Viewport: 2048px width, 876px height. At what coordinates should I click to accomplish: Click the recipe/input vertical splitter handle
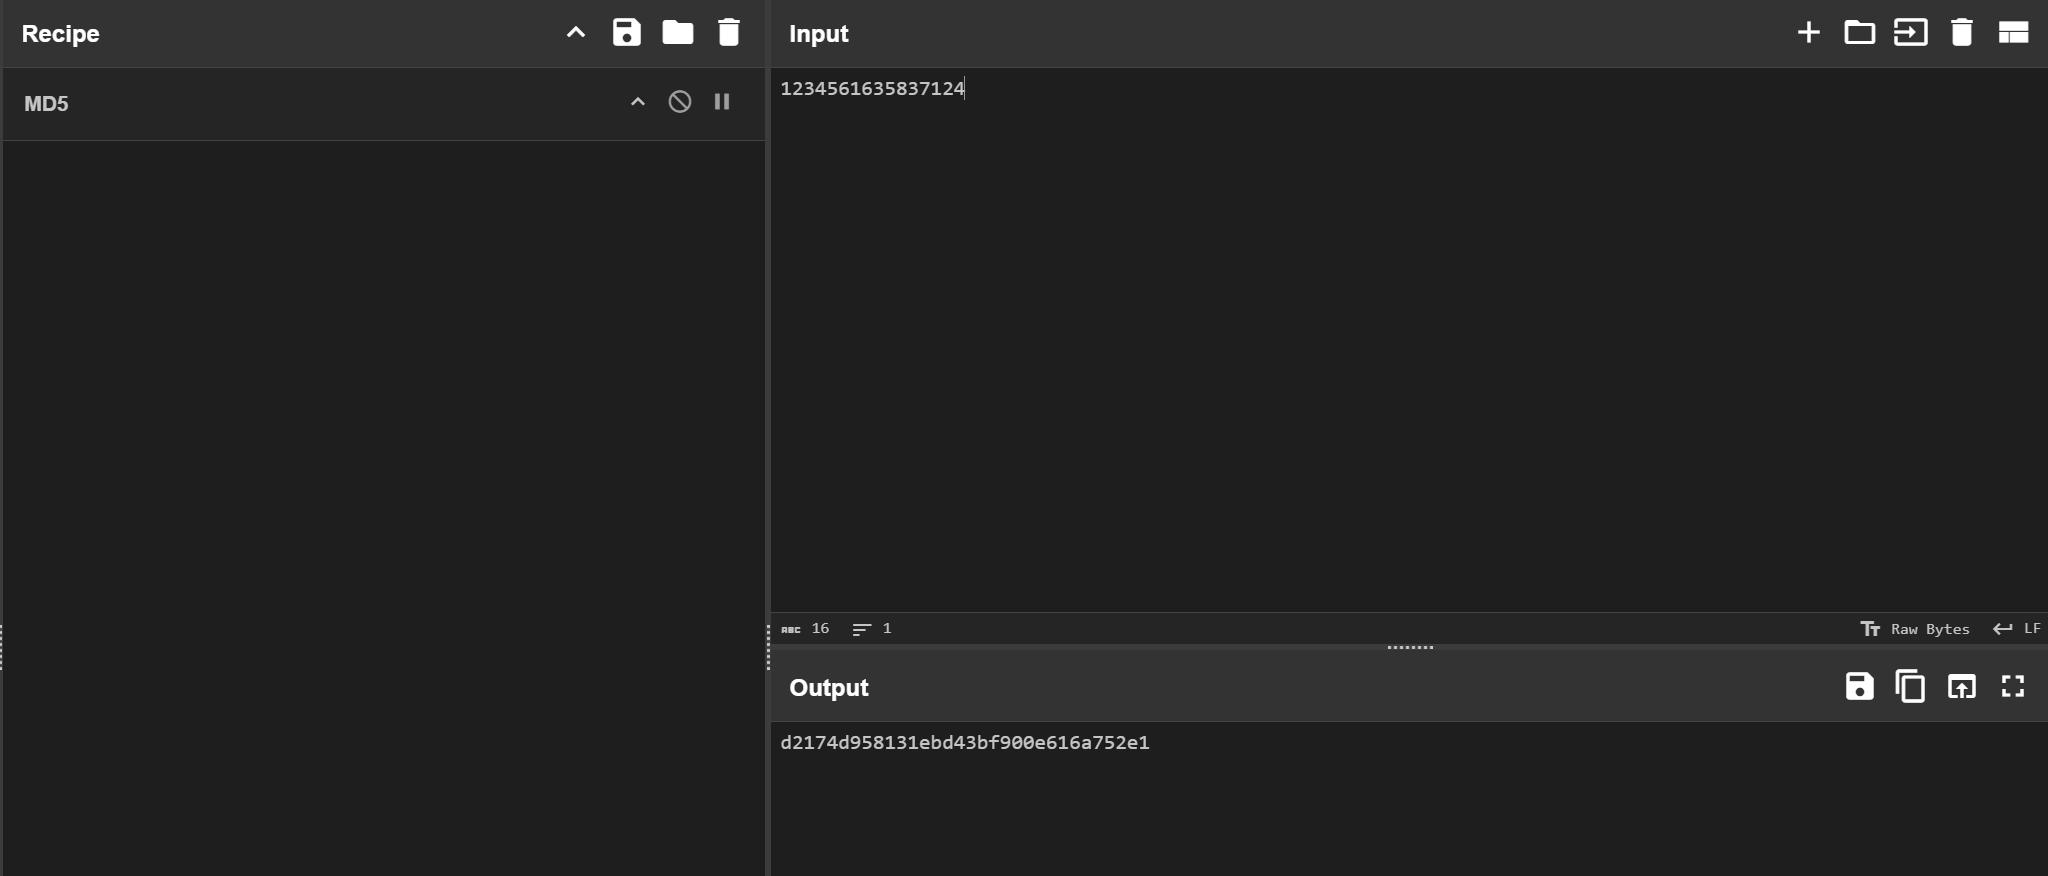point(768,647)
